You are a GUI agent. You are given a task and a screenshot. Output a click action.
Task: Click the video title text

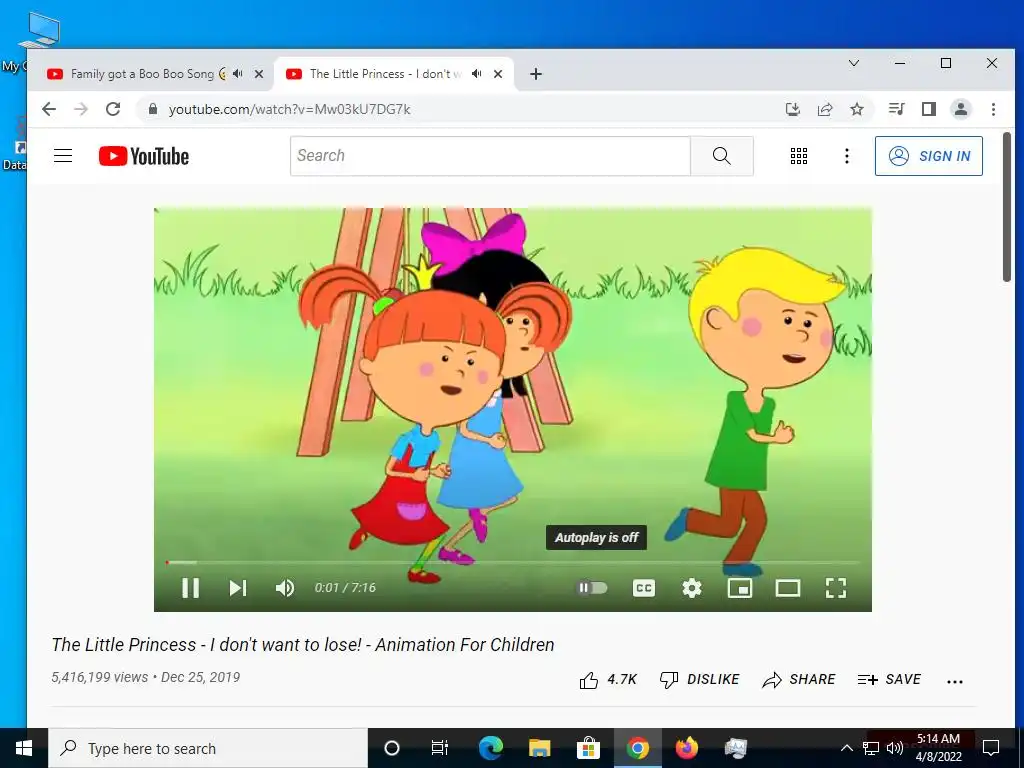(303, 645)
